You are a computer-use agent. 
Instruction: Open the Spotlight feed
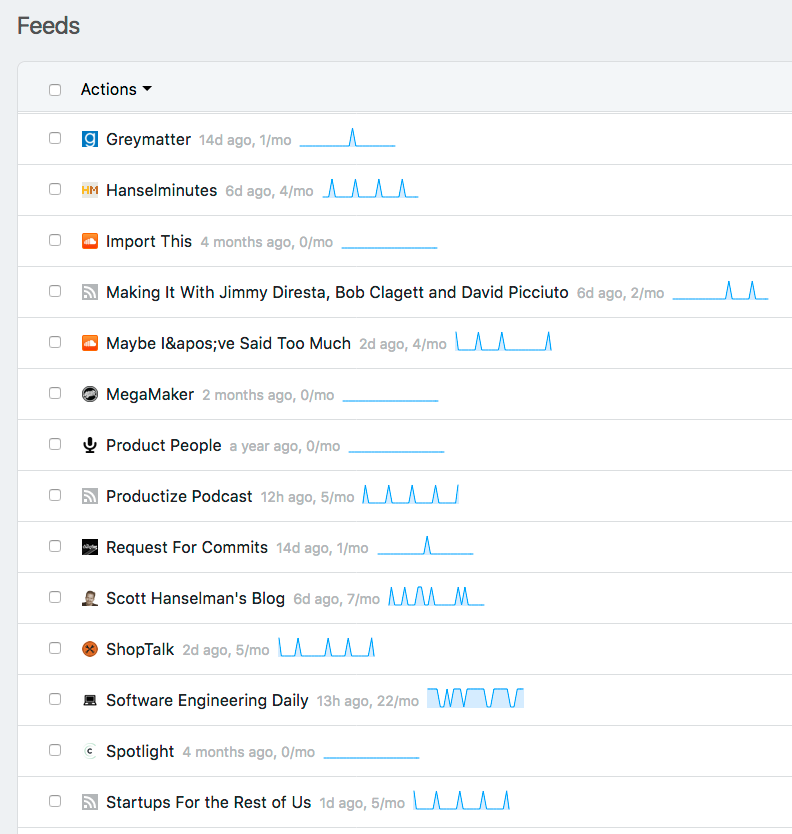tap(140, 752)
